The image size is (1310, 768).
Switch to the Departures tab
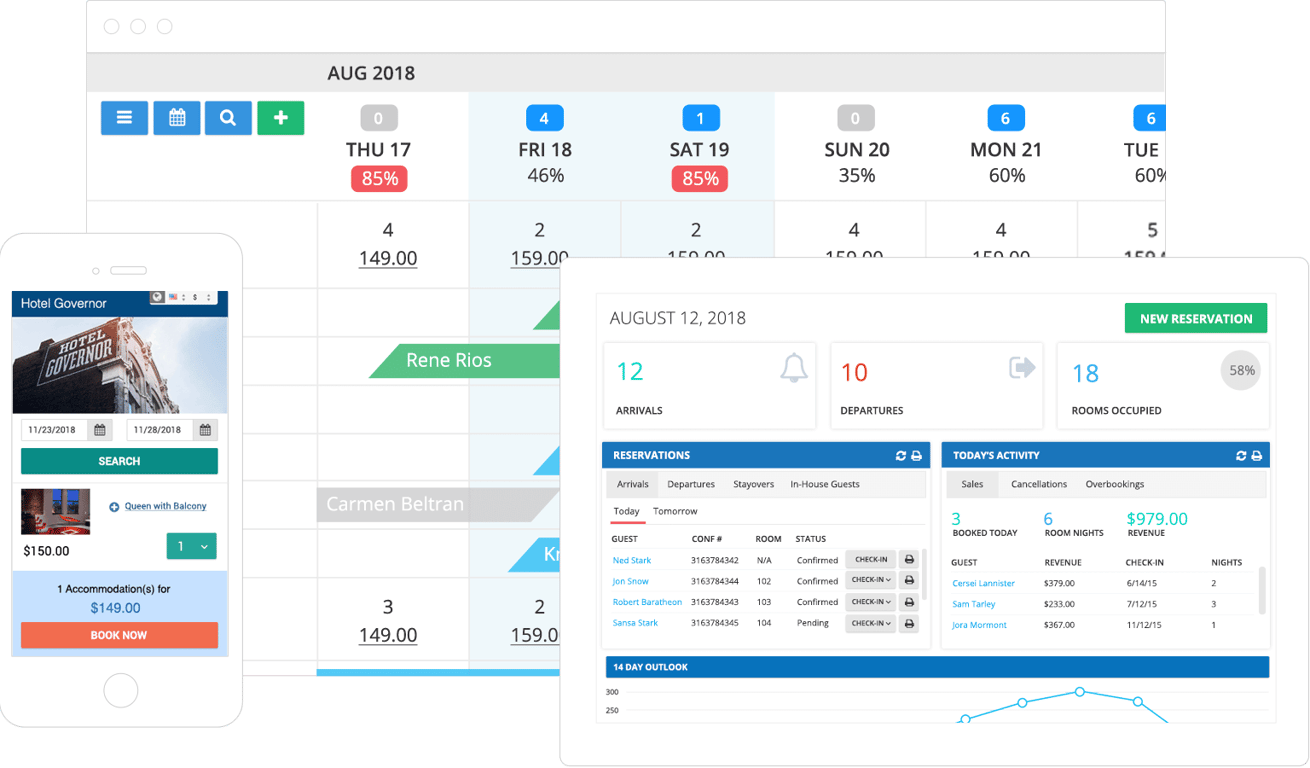691,484
